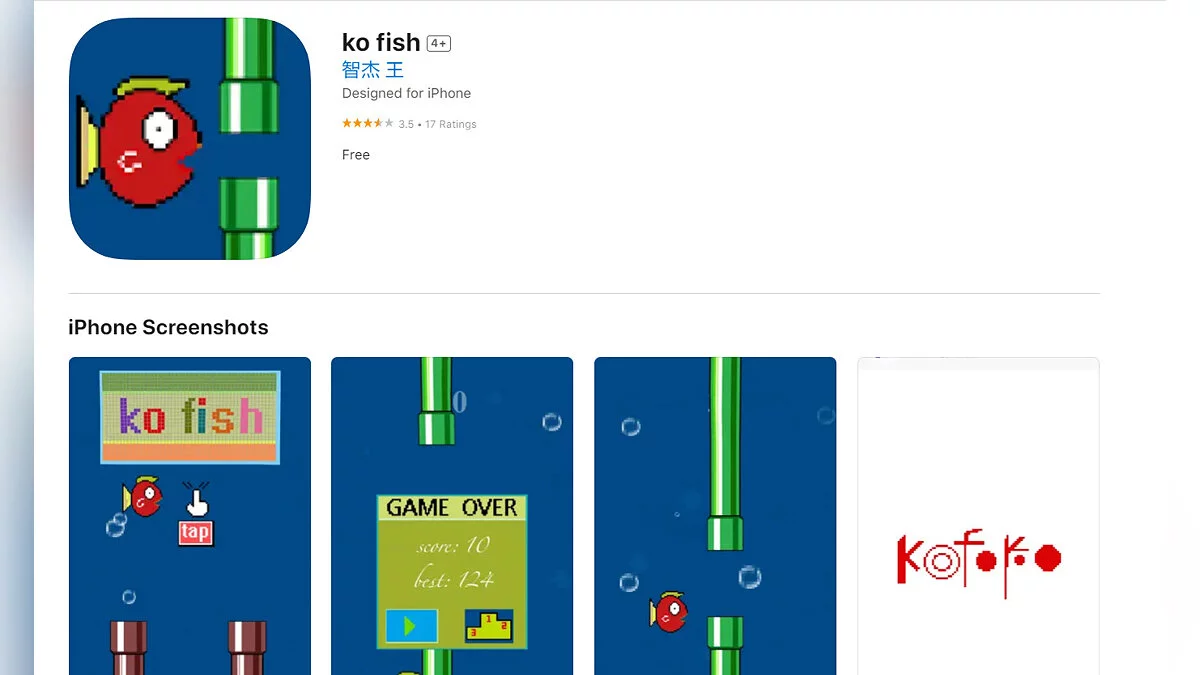
Task: Click the red fish in first screenshot
Action: tap(142, 495)
